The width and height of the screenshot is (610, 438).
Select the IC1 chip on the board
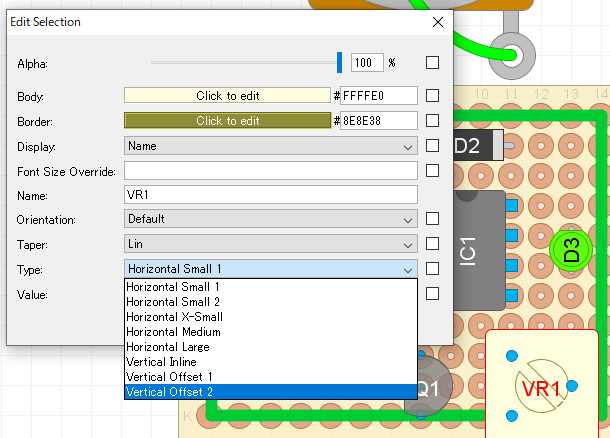pos(479,251)
